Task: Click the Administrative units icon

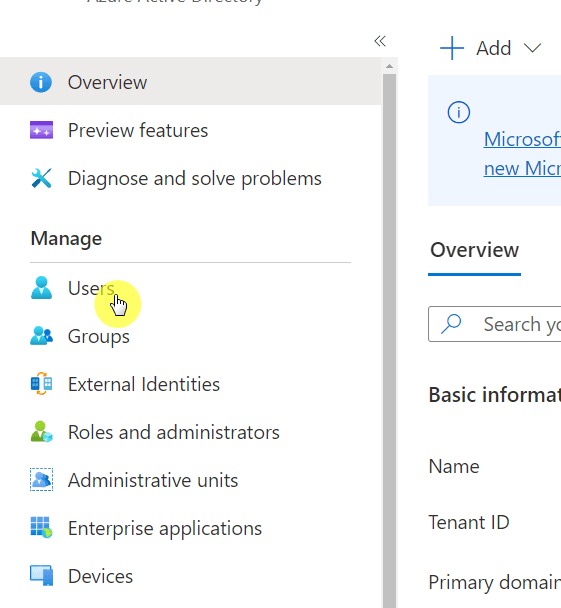Action: (41, 480)
